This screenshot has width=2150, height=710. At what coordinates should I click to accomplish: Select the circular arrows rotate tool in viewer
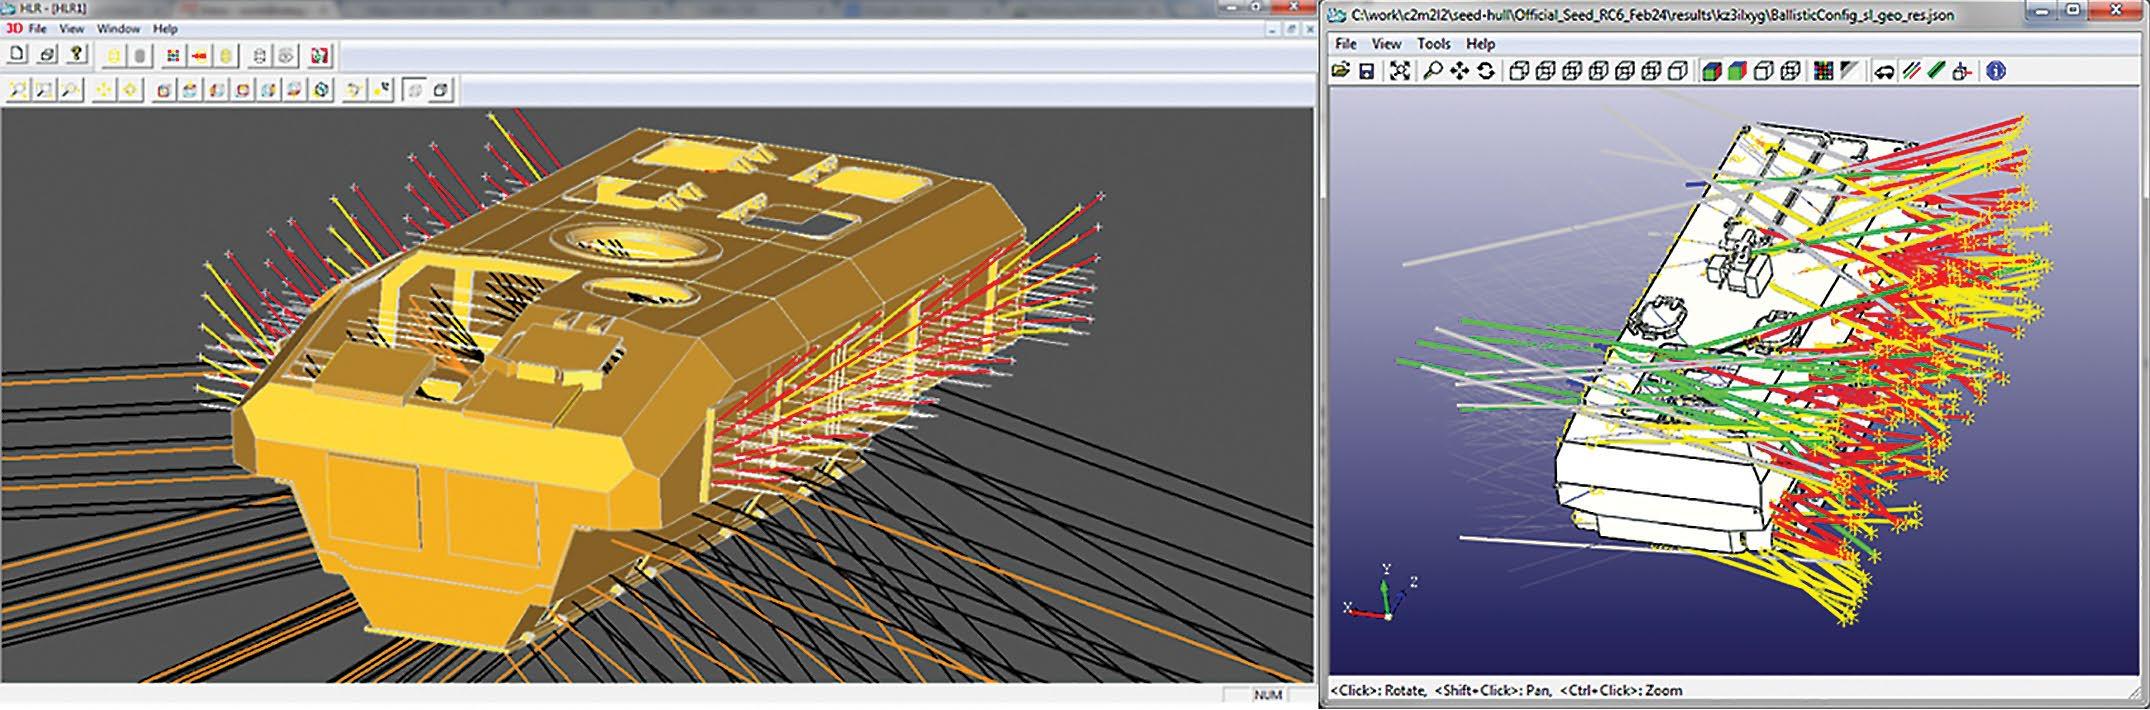point(1486,71)
